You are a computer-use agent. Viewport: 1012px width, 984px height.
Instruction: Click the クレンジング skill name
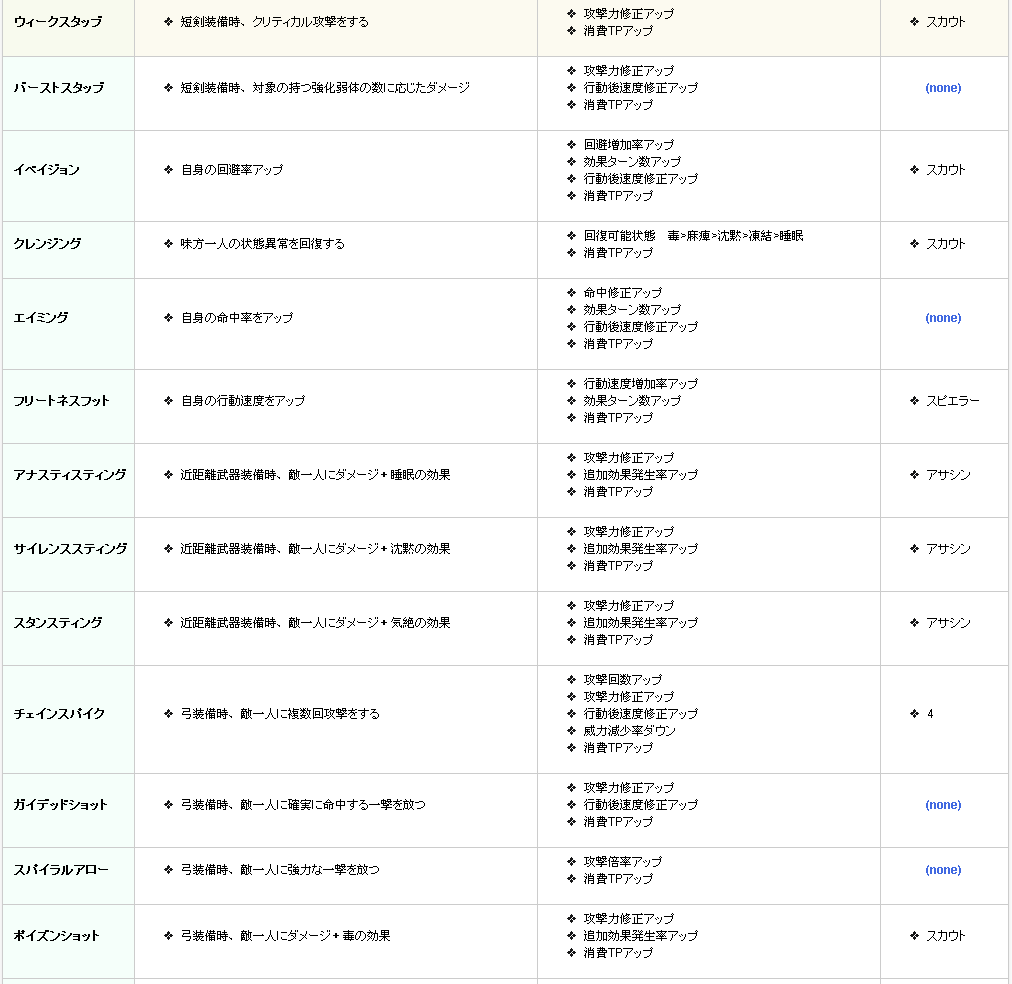(47, 244)
